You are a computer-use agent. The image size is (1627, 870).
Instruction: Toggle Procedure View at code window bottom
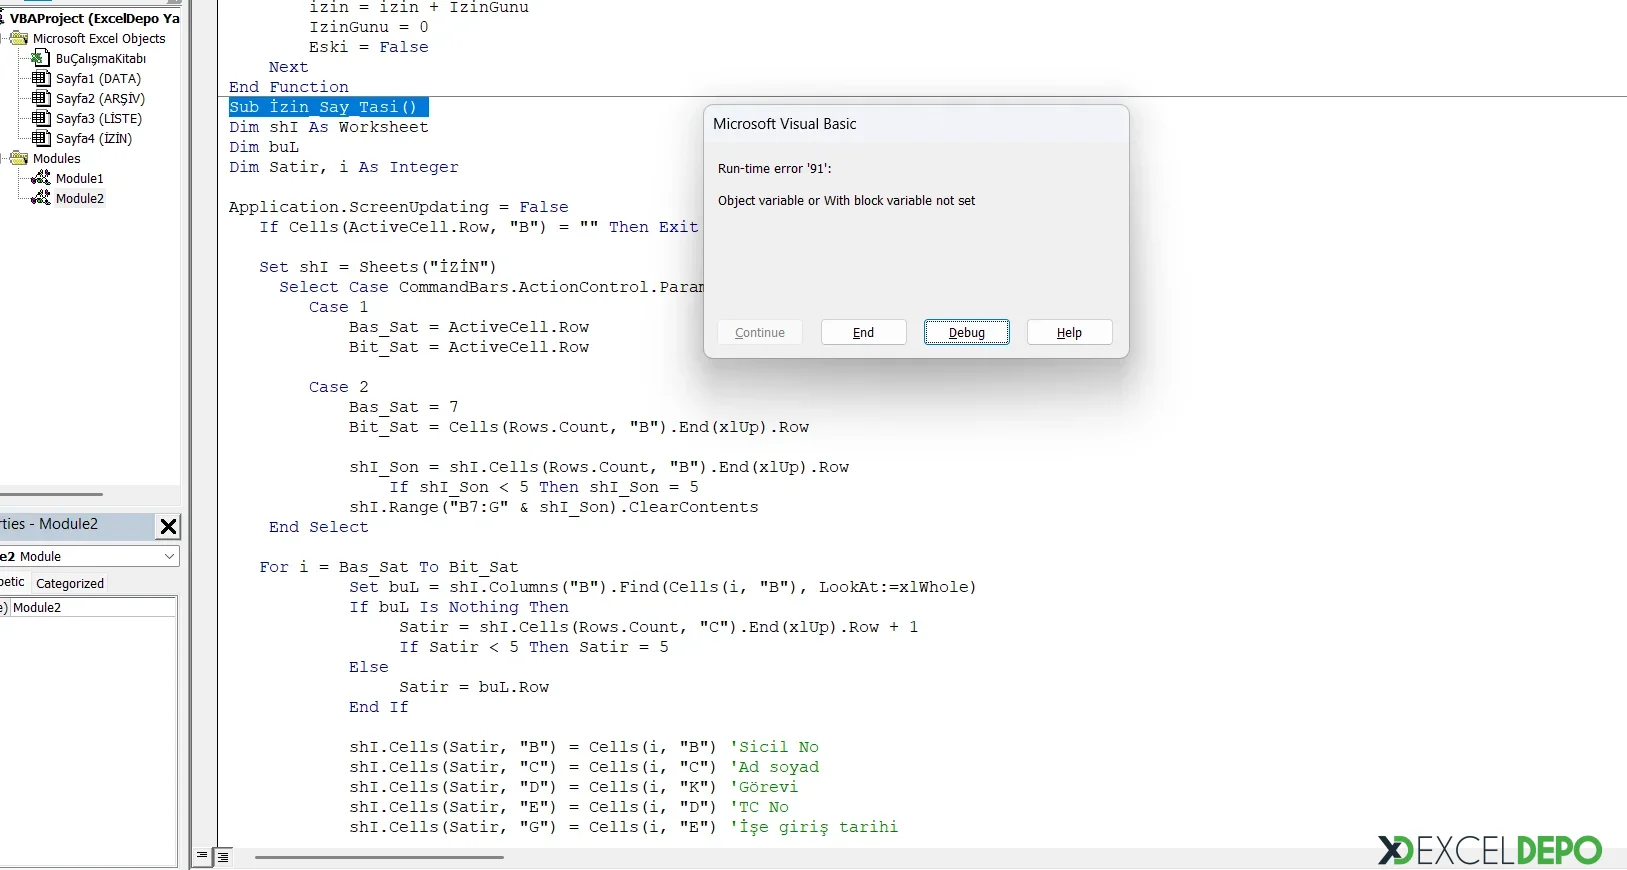pos(203,856)
